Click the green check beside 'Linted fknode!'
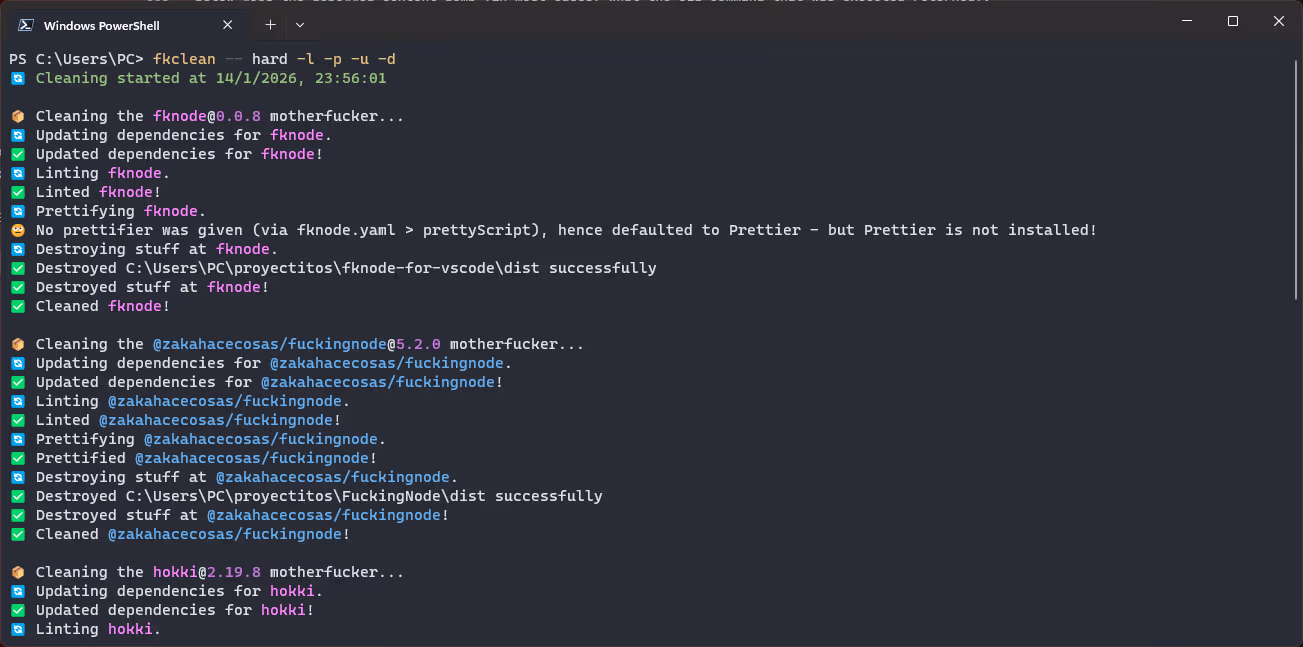This screenshot has height=647, width=1303. [x=18, y=192]
